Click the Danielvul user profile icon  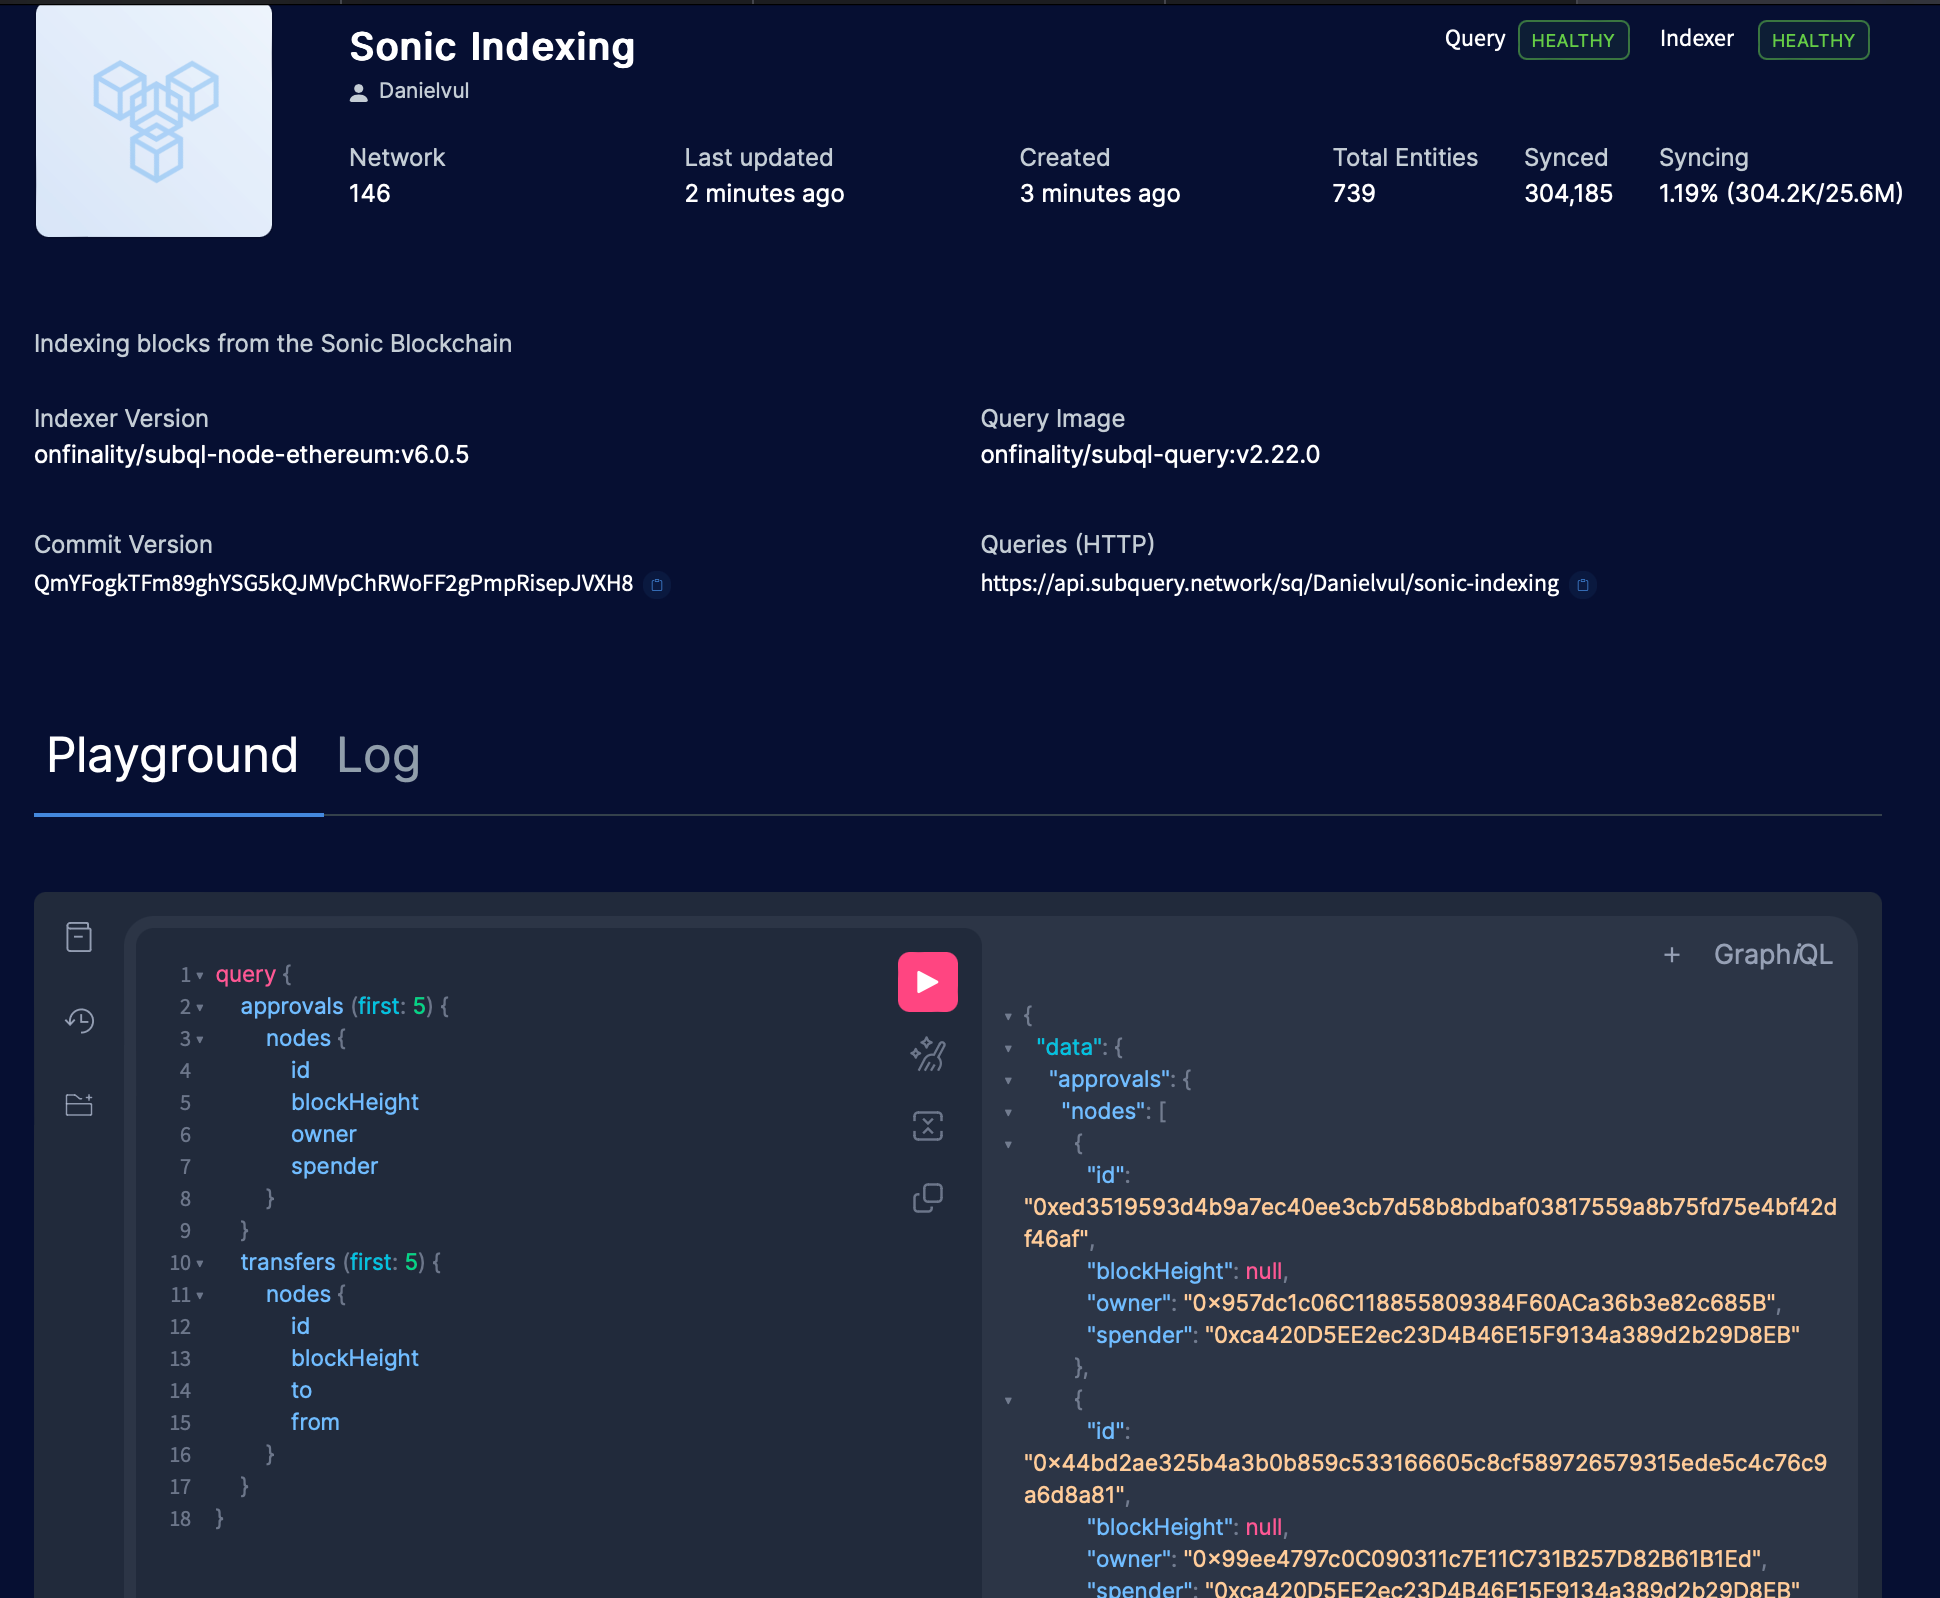pos(358,90)
